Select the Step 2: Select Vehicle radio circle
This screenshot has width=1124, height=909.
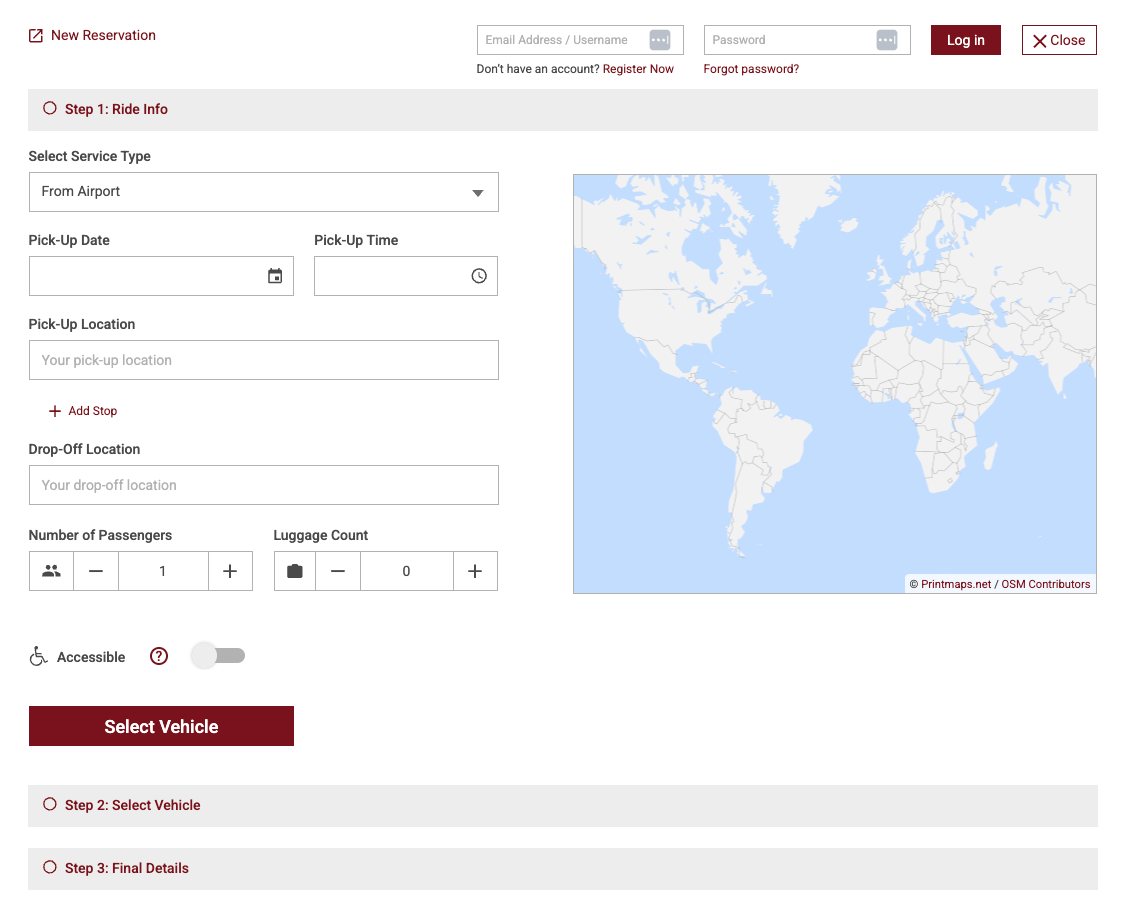(x=49, y=804)
